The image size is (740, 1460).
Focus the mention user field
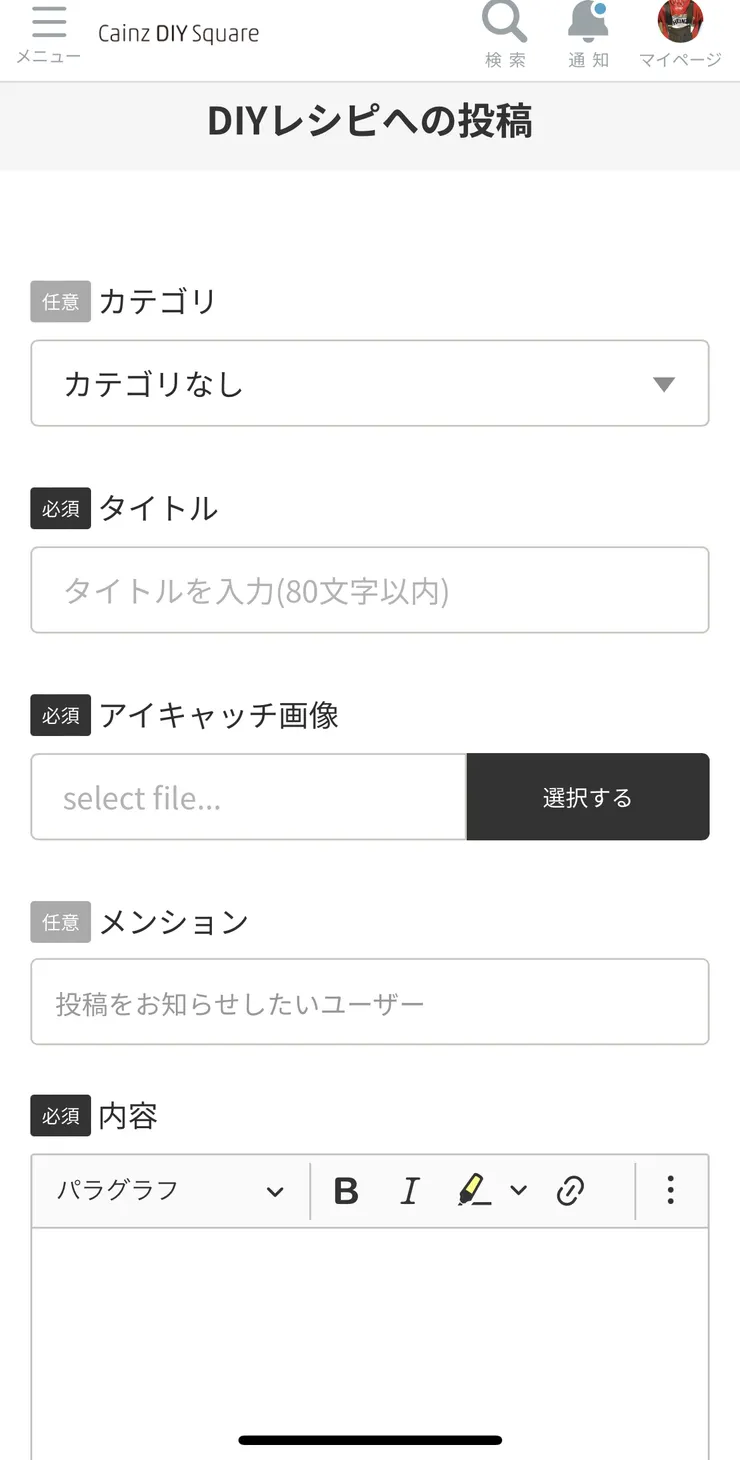coord(370,1003)
